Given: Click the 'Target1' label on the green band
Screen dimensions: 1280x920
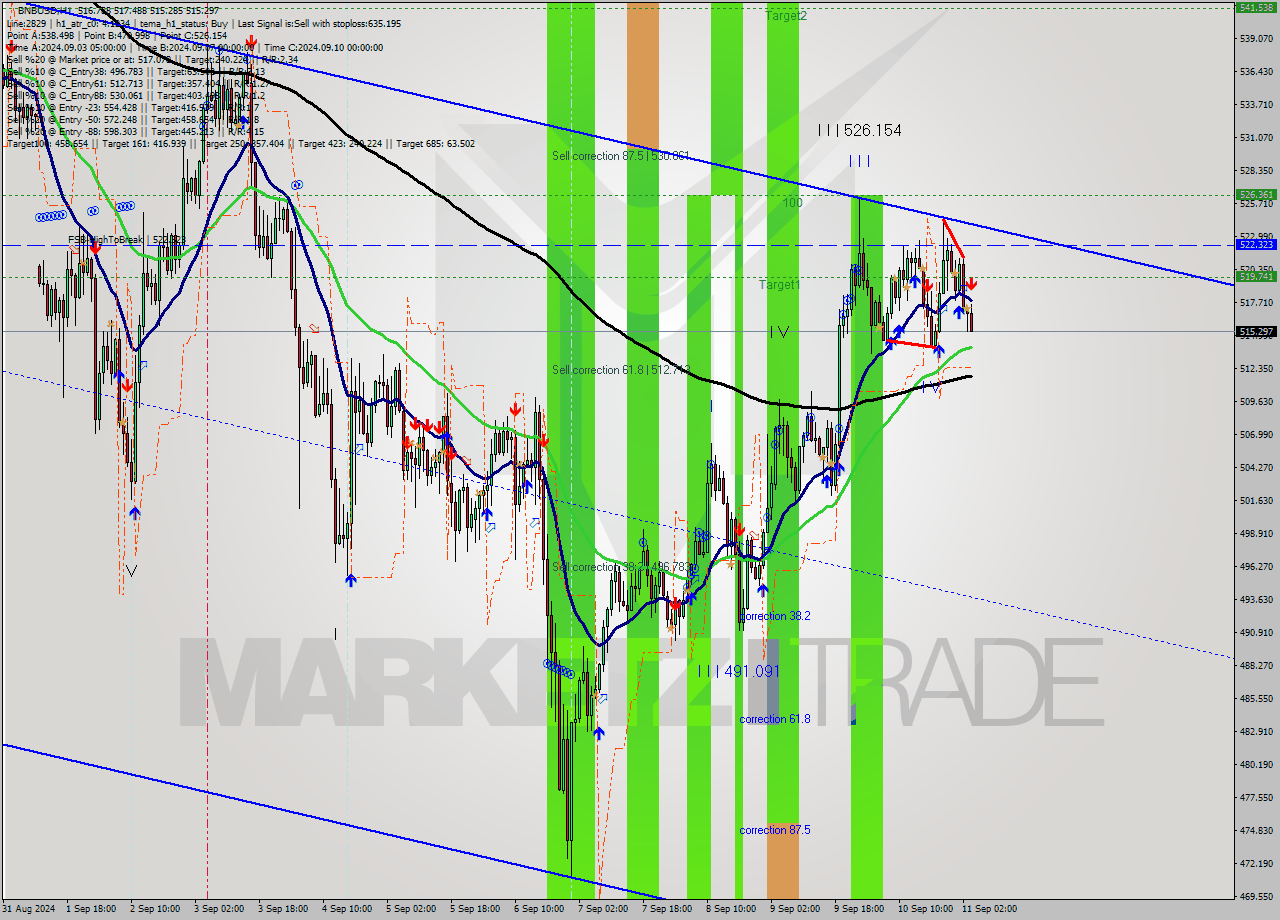Looking at the screenshot, I should pos(779,285).
